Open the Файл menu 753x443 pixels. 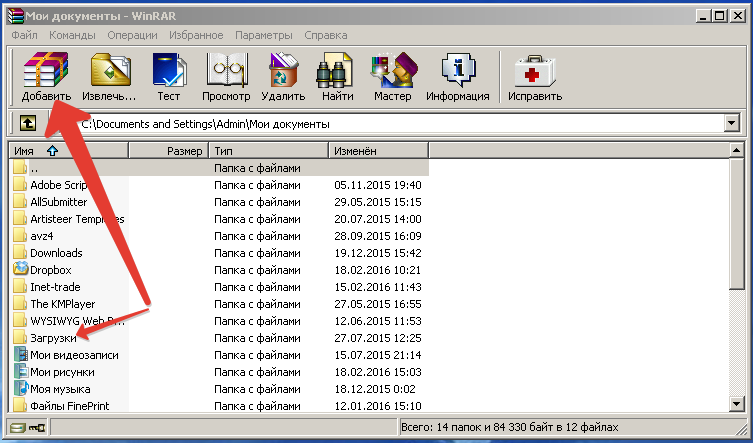pyautogui.click(x=25, y=35)
